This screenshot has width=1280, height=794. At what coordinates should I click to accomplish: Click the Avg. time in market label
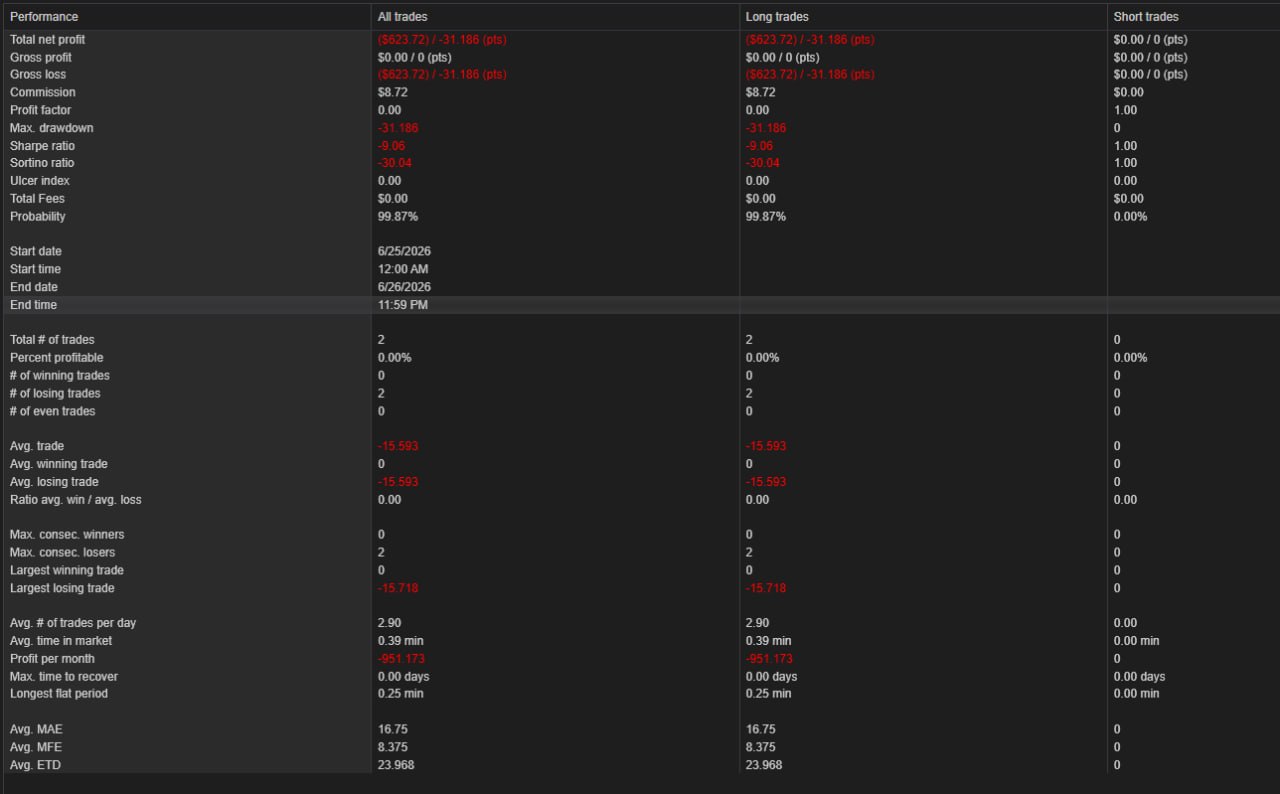click(x=61, y=641)
